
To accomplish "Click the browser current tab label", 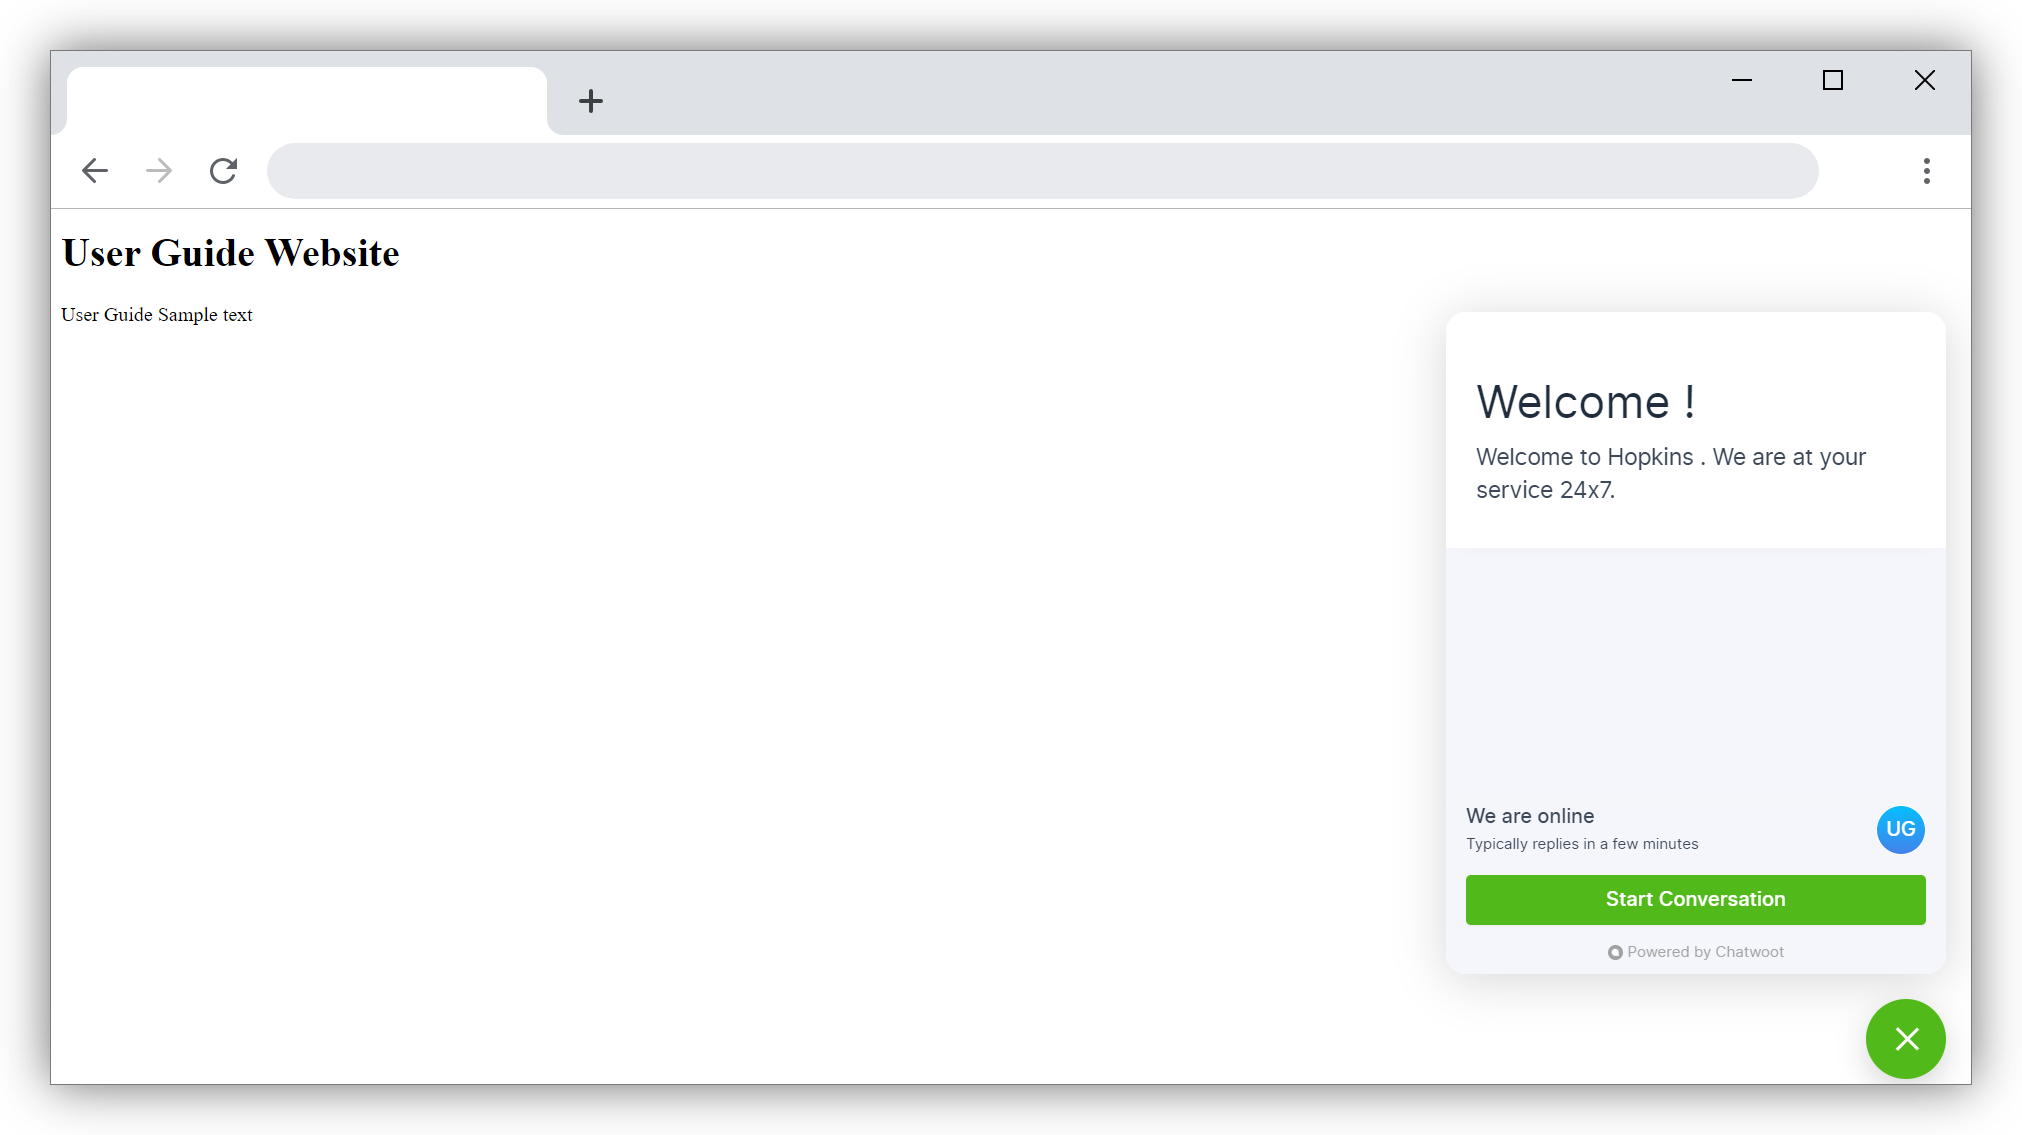I will [306, 100].
